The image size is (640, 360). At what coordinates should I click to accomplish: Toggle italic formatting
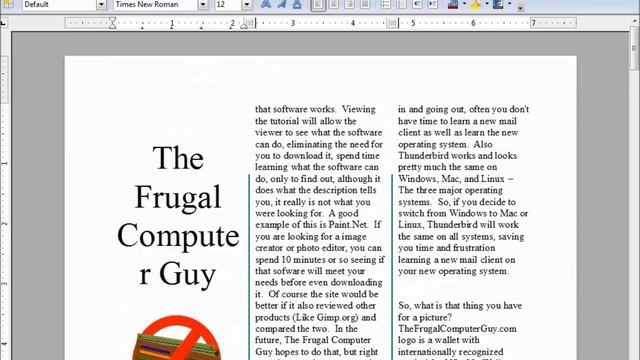pos(282,4)
